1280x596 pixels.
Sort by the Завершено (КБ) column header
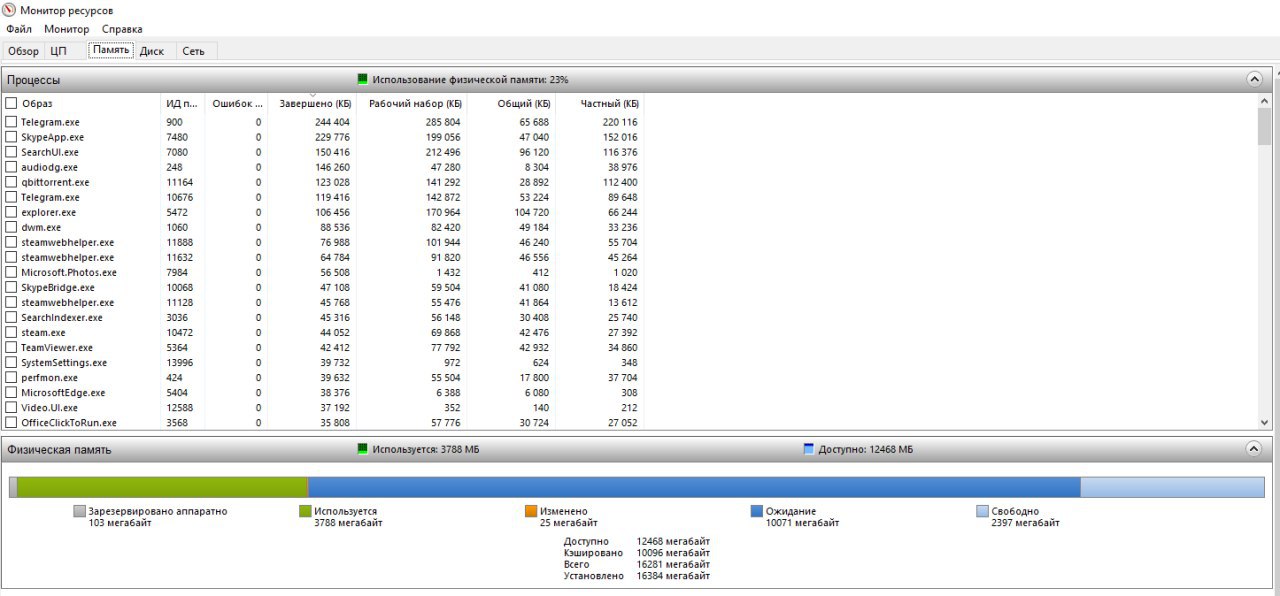click(312, 103)
